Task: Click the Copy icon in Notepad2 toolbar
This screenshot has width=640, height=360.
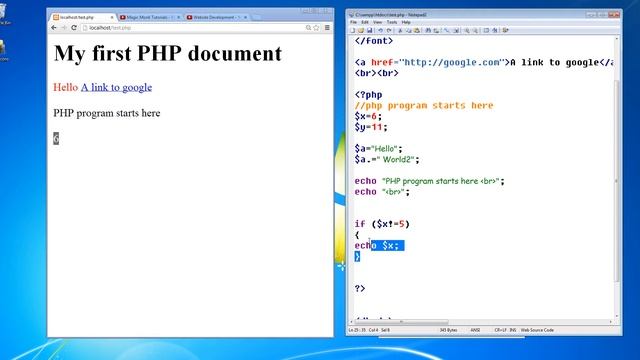Action: pyautogui.click(x=409, y=30)
